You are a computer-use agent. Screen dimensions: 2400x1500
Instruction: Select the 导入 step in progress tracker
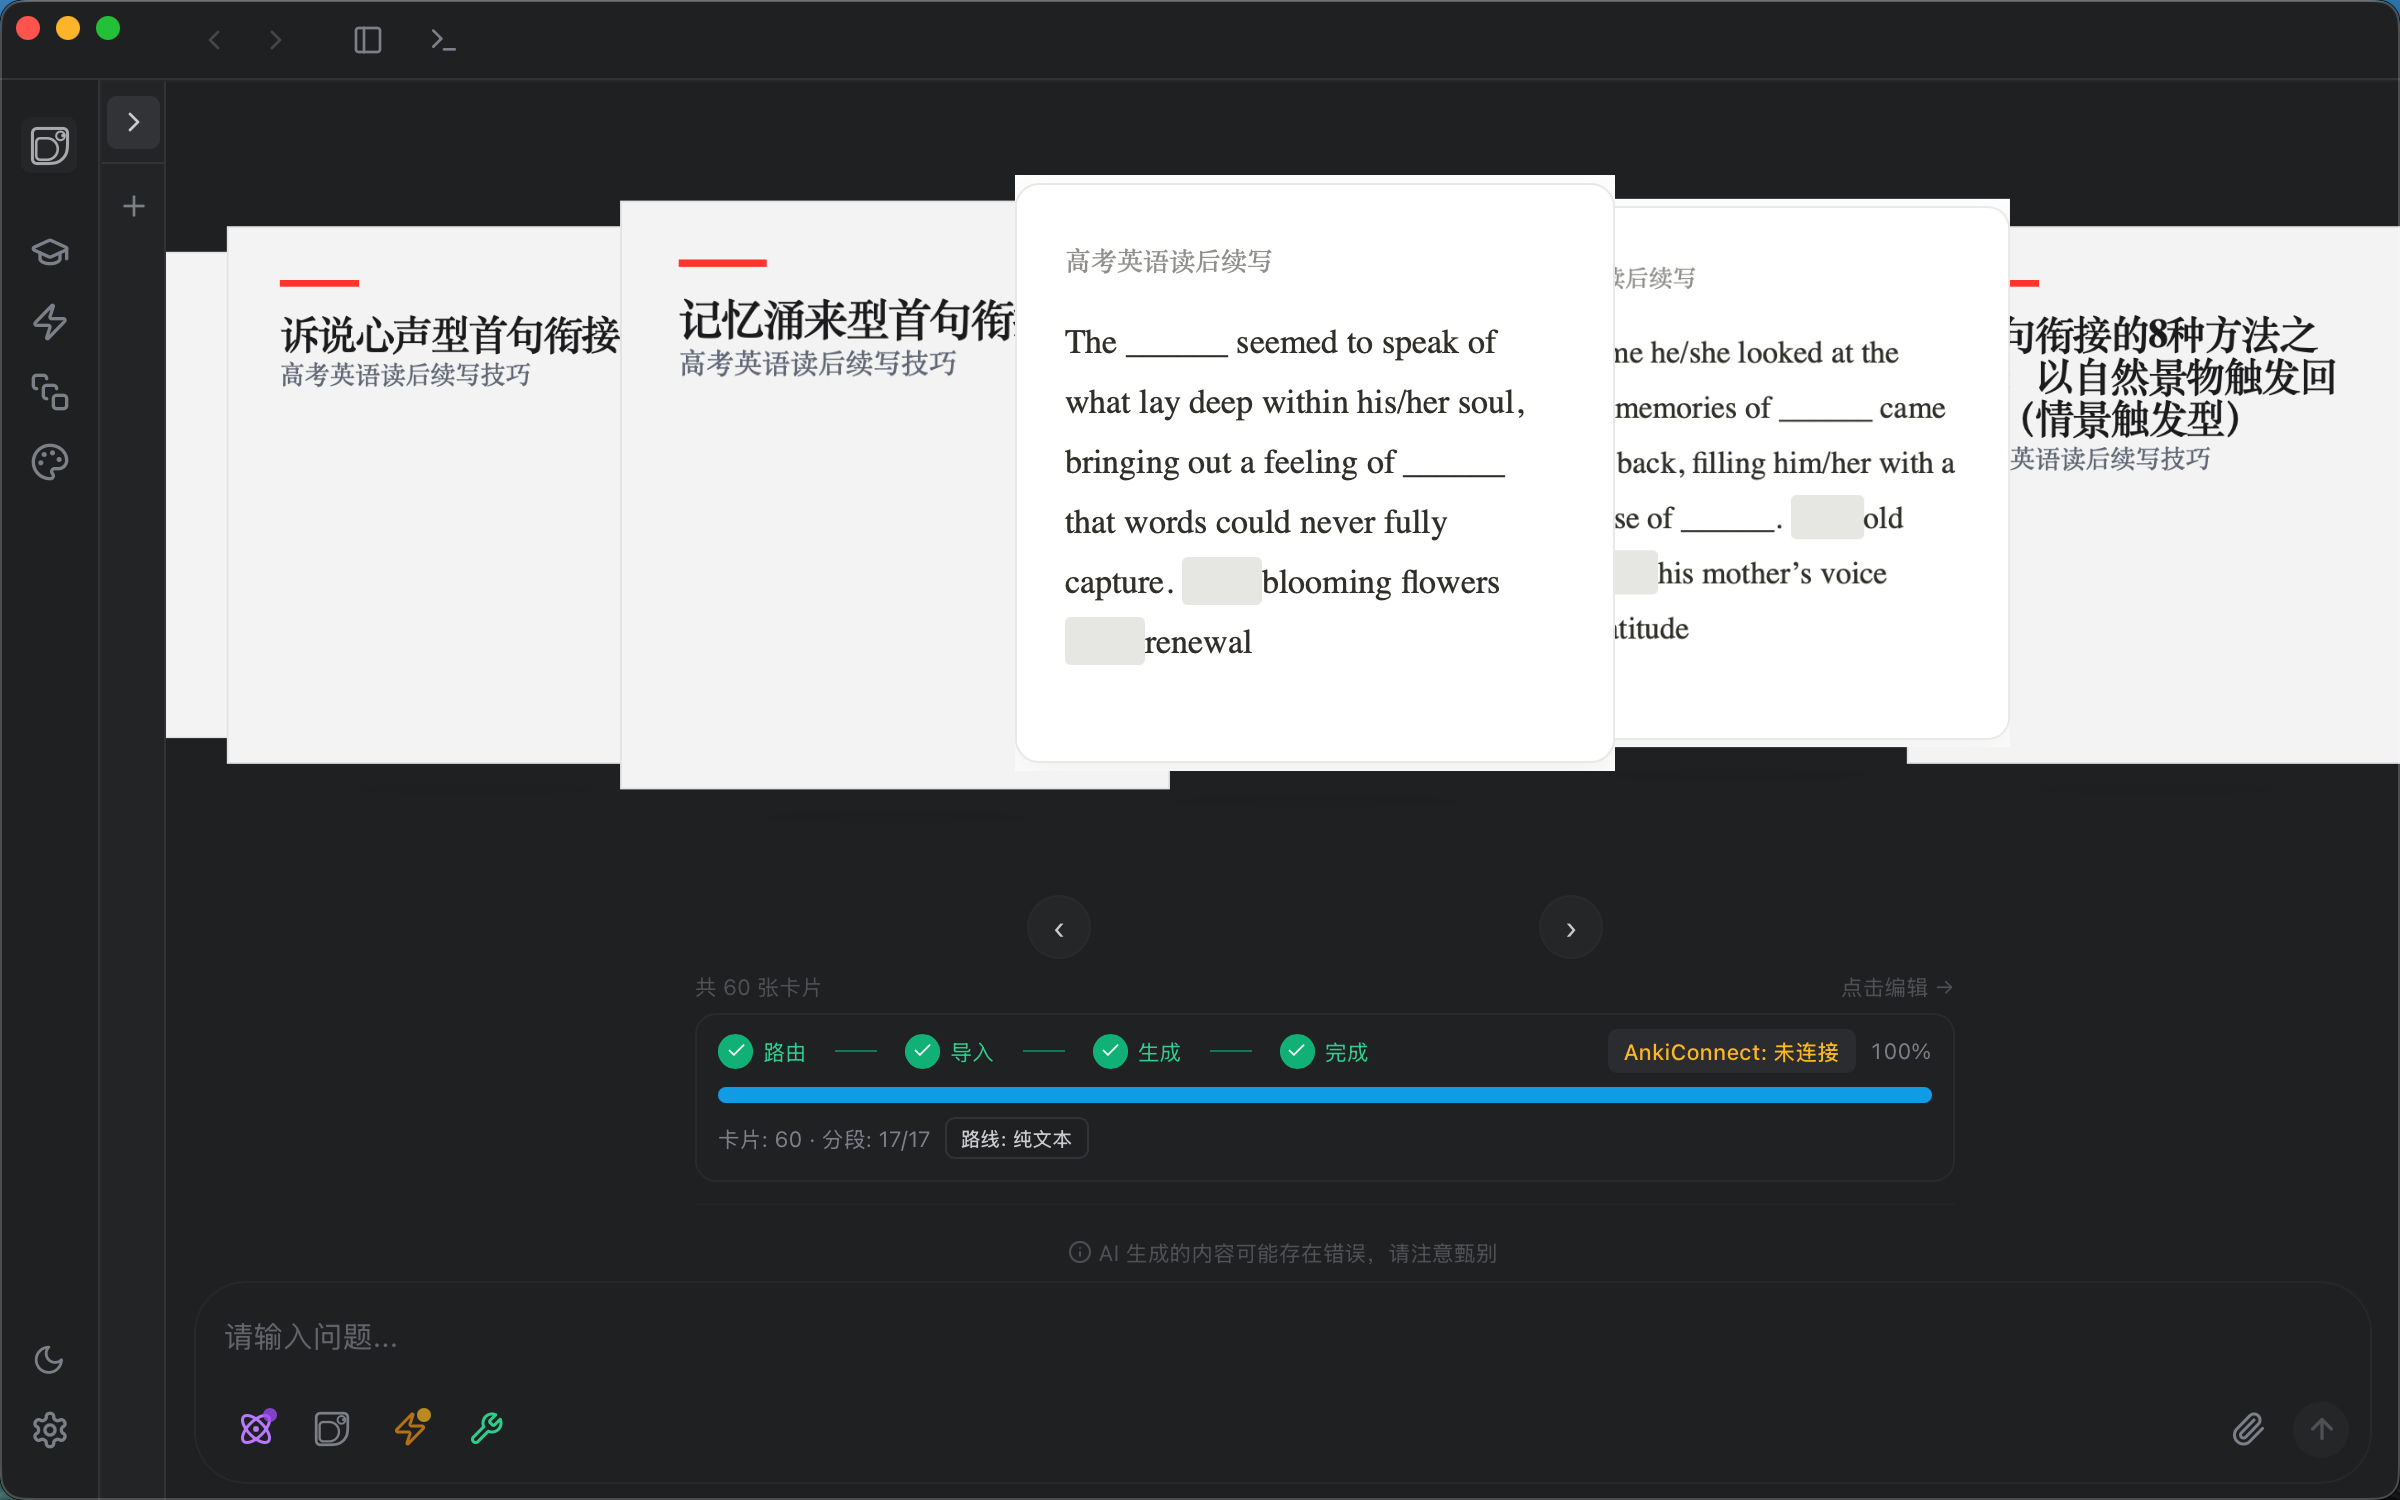(x=949, y=1052)
